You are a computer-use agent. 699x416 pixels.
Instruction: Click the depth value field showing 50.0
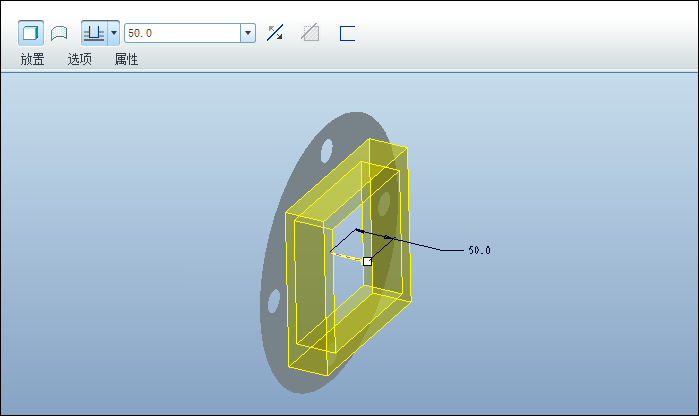183,33
